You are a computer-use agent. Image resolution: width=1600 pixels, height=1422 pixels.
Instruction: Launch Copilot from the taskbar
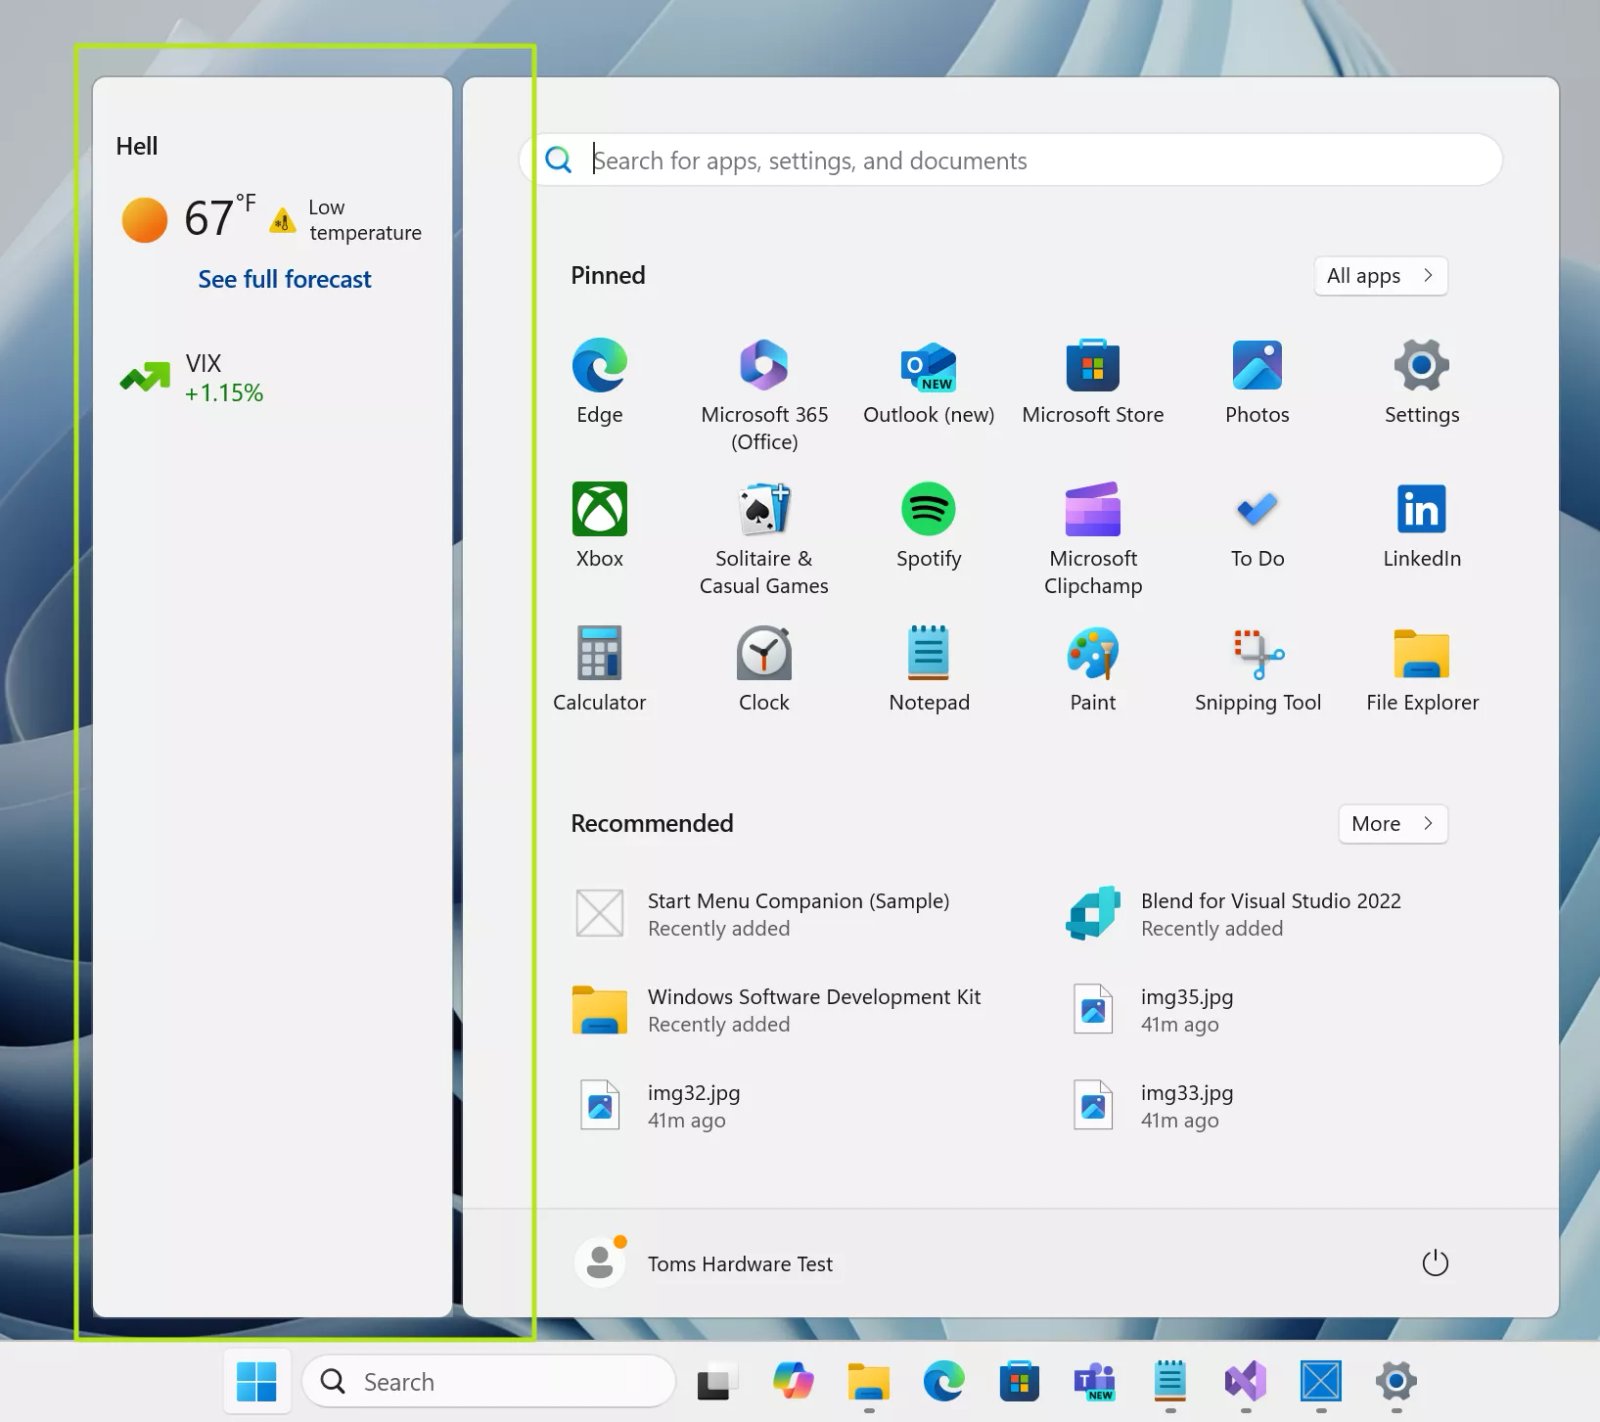(793, 1381)
